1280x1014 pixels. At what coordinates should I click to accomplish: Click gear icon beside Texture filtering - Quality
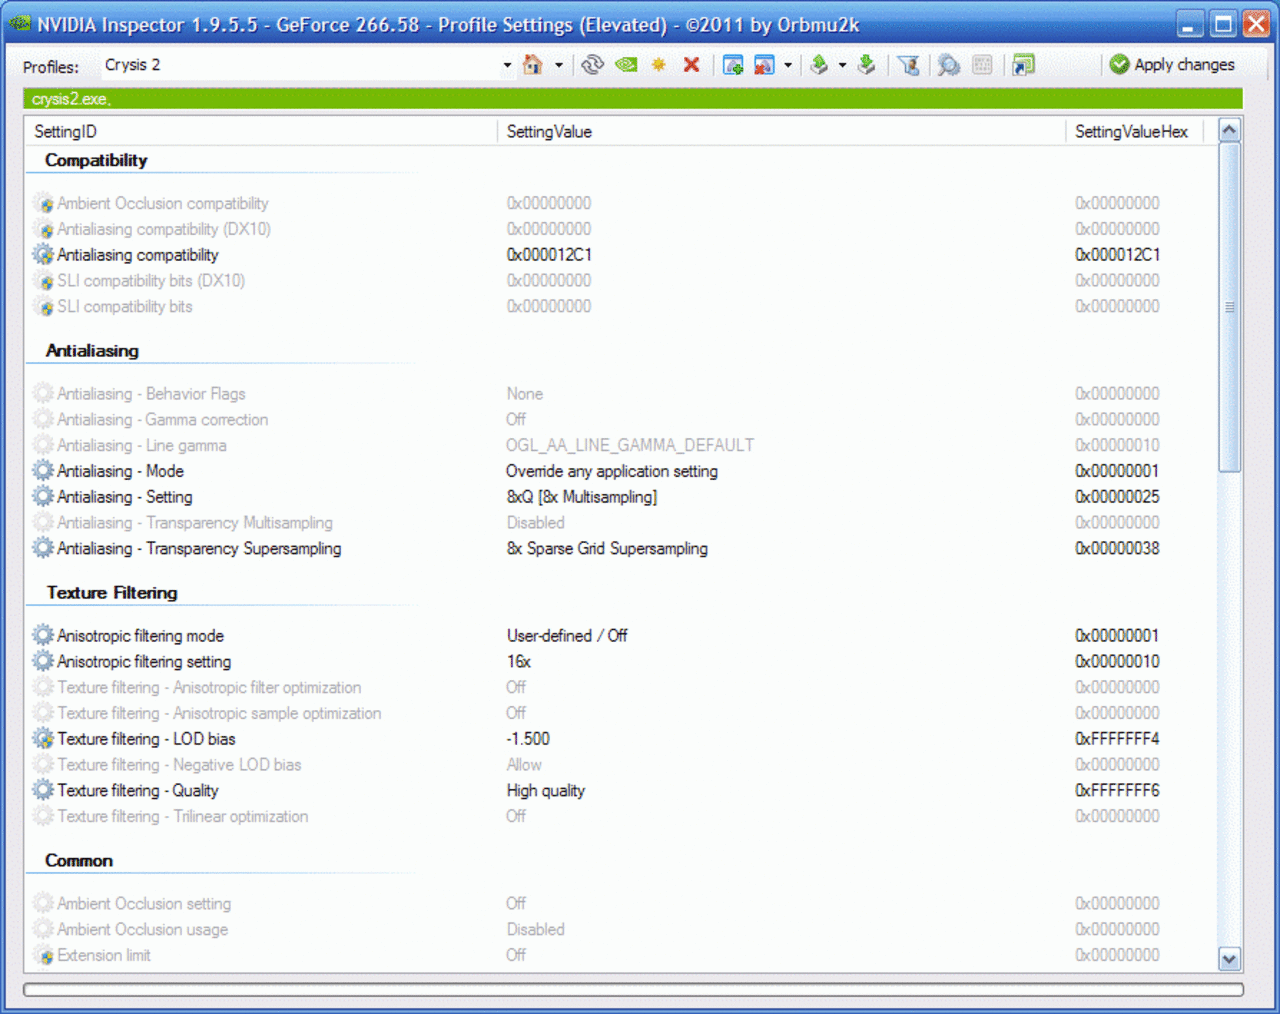pyautogui.click(x=43, y=791)
